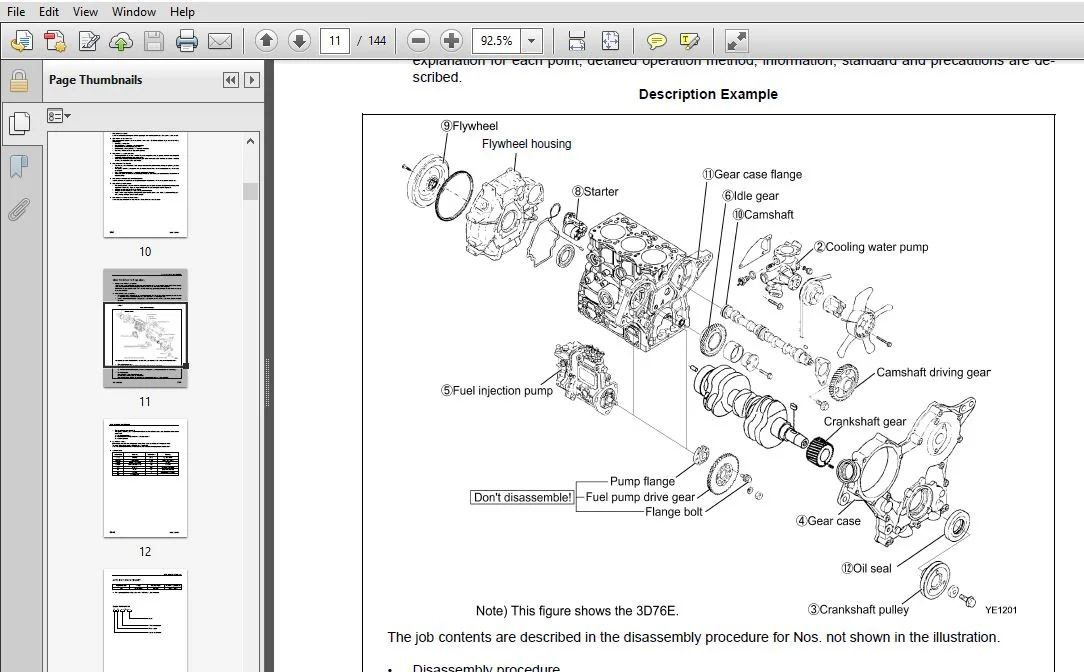This screenshot has height=672, width=1084.
Task: Click the 'Gear case flange' label
Action: tap(752, 174)
